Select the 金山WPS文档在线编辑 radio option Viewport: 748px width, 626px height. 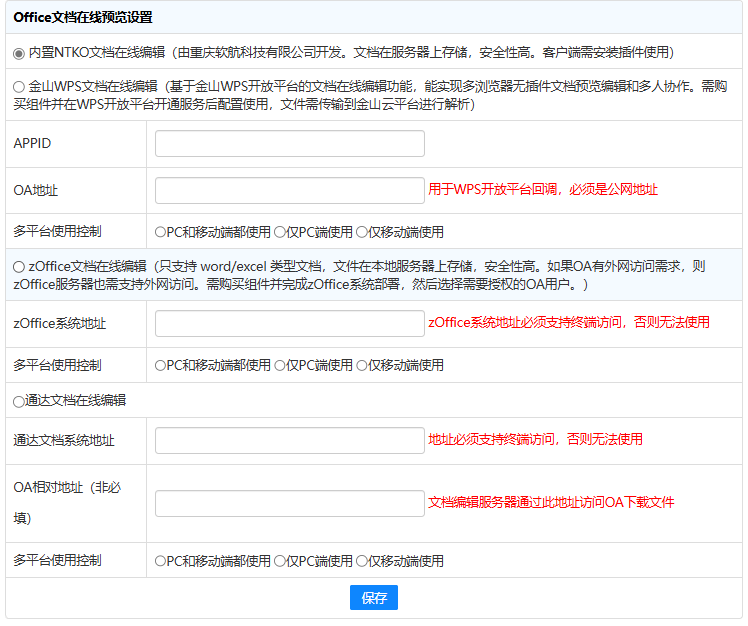19,87
